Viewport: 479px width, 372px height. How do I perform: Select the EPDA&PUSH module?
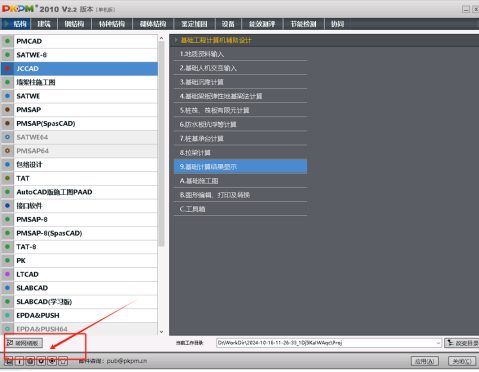pyautogui.click(x=79, y=315)
